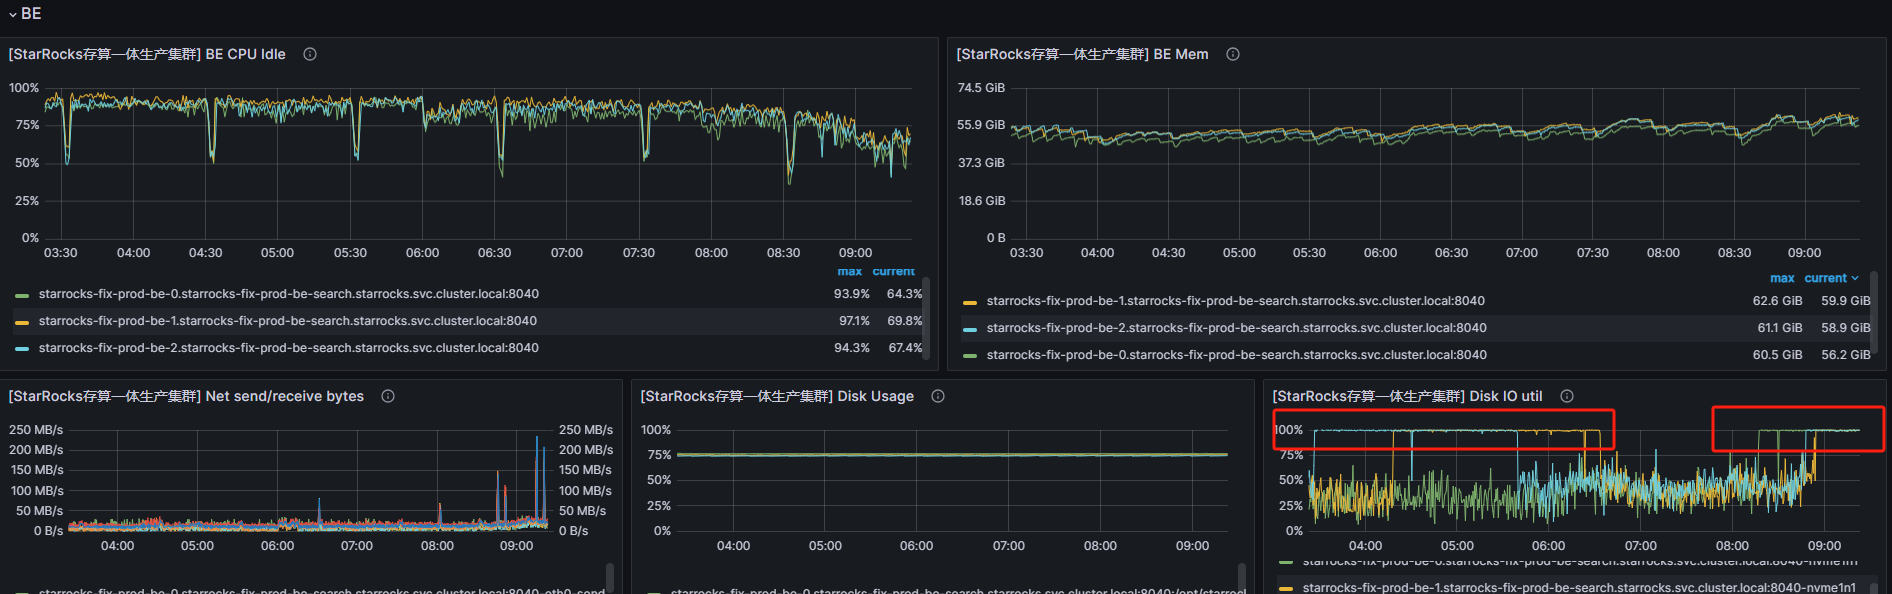Change yellow be-1 color swatch in BE Mem legend

(x=970, y=302)
